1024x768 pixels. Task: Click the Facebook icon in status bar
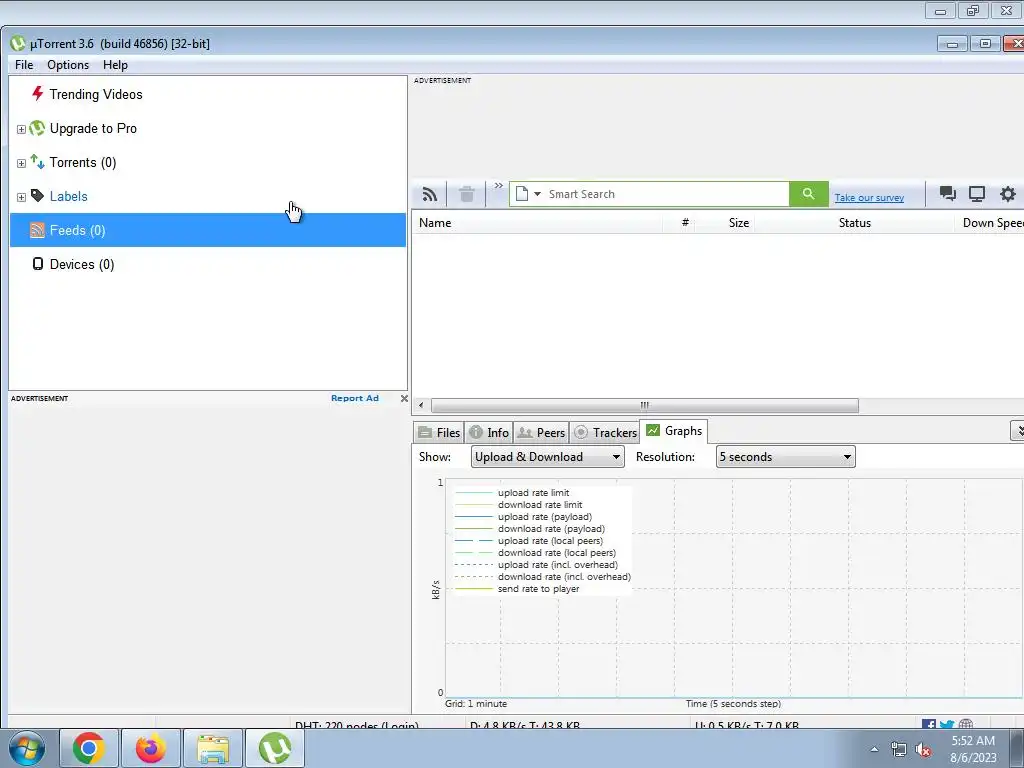(x=929, y=726)
